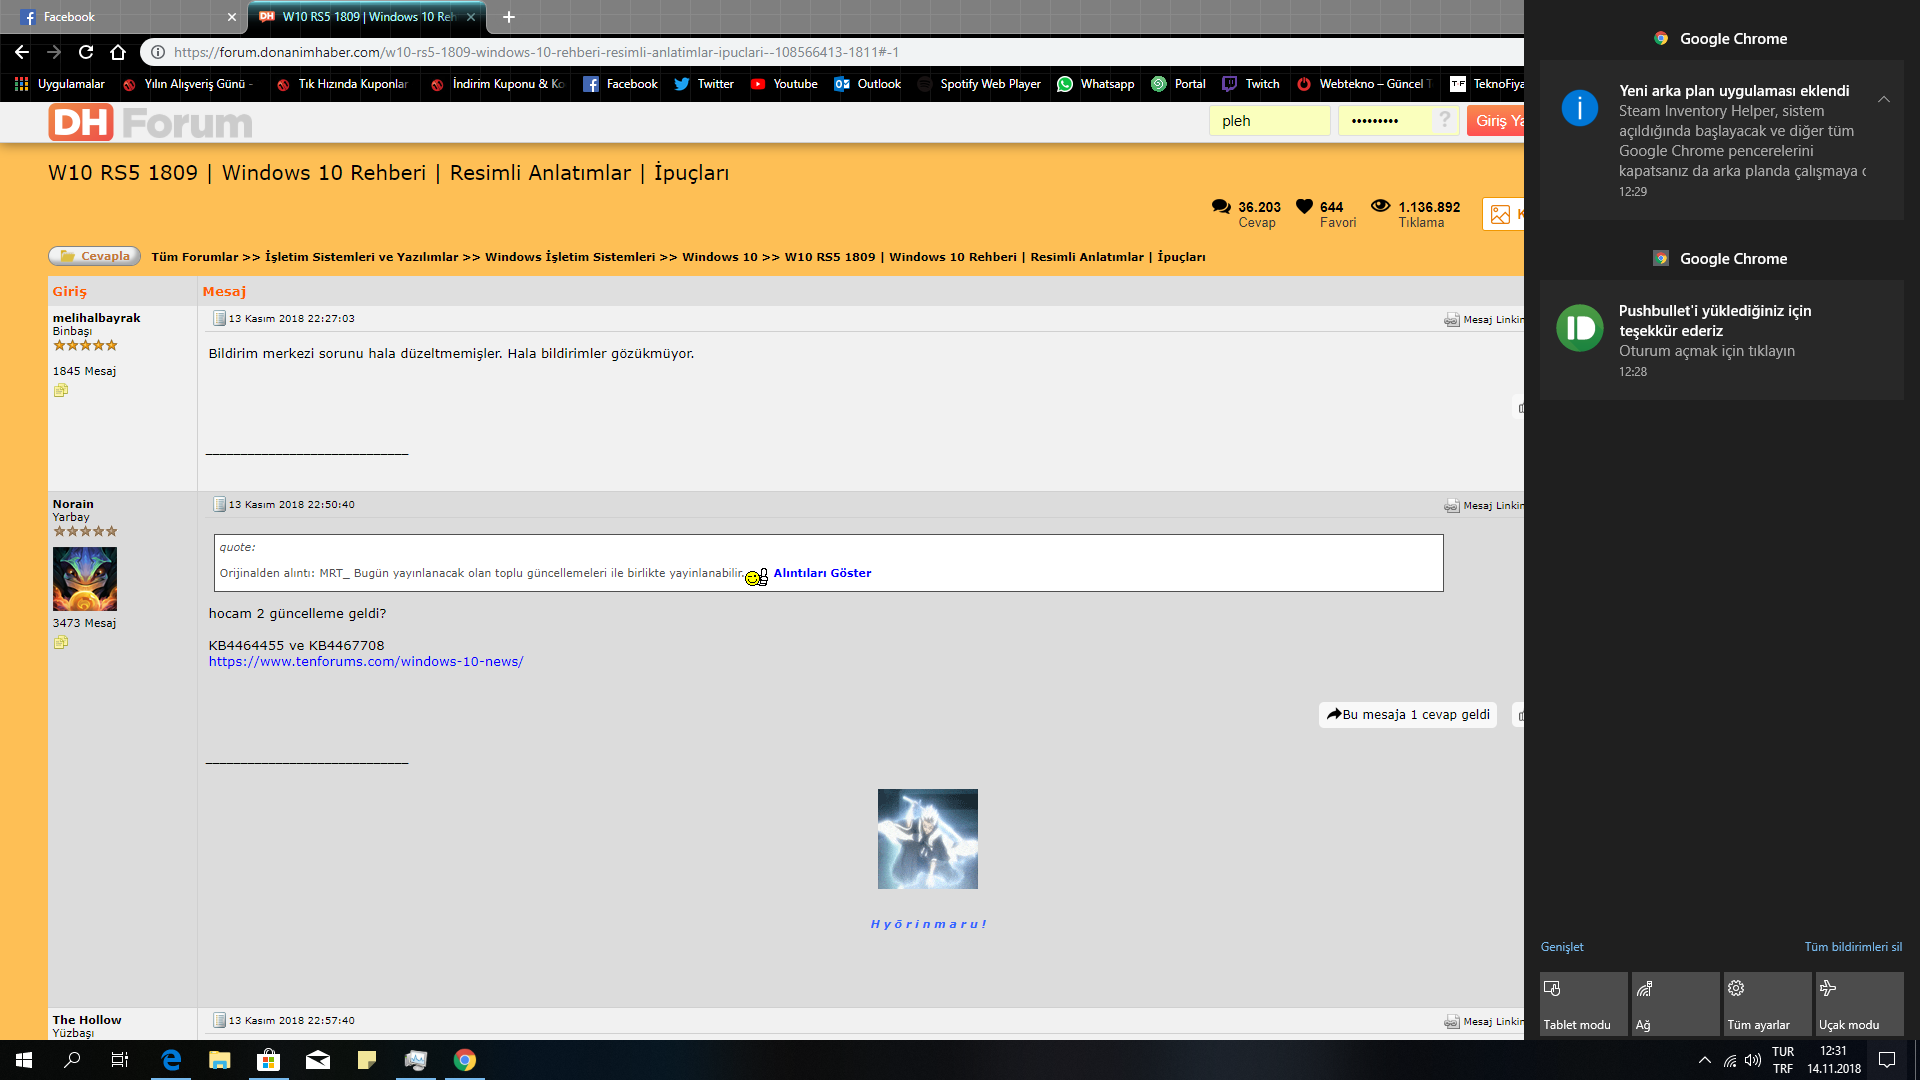
Task: Expand the Alıntıları Göster quote section
Action: (x=820, y=572)
